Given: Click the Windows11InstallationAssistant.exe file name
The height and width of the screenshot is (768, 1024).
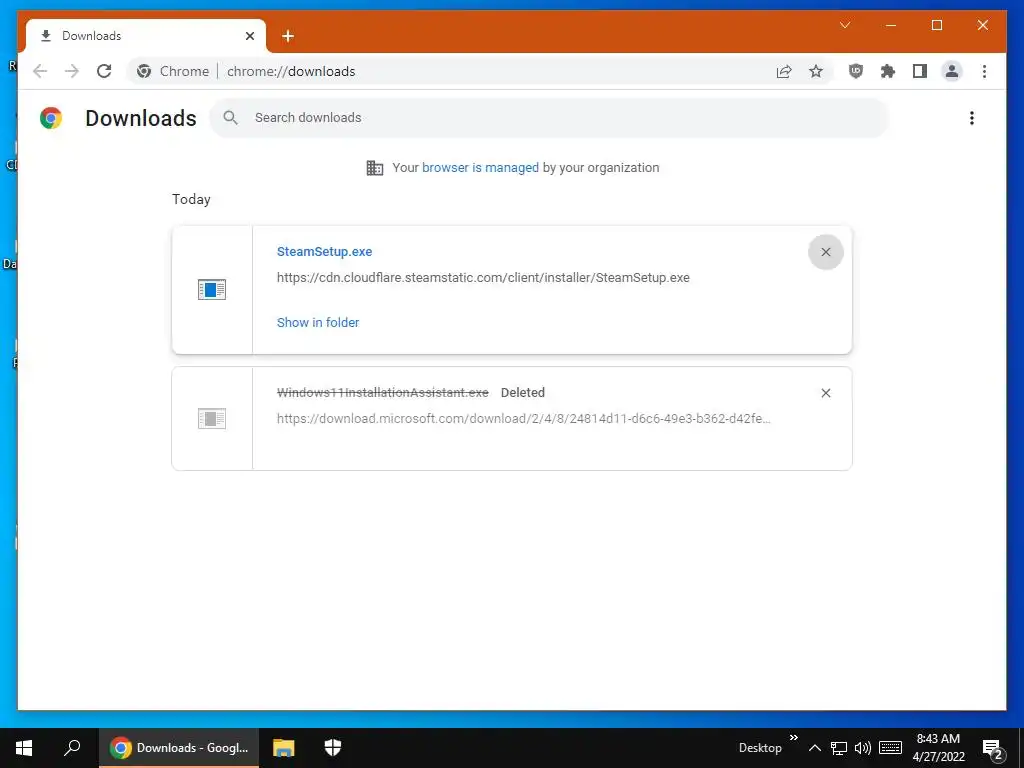Looking at the screenshot, I should point(383,392).
